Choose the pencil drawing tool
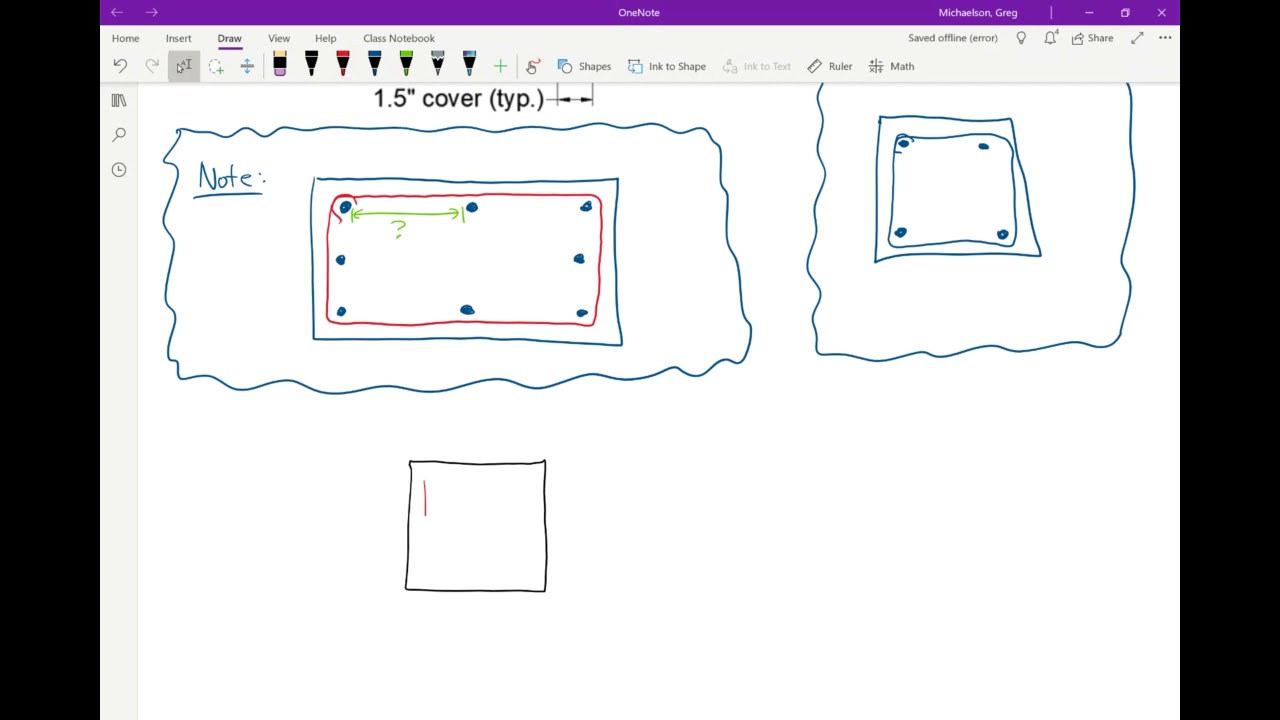The width and height of the screenshot is (1280, 720). click(438, 65)
